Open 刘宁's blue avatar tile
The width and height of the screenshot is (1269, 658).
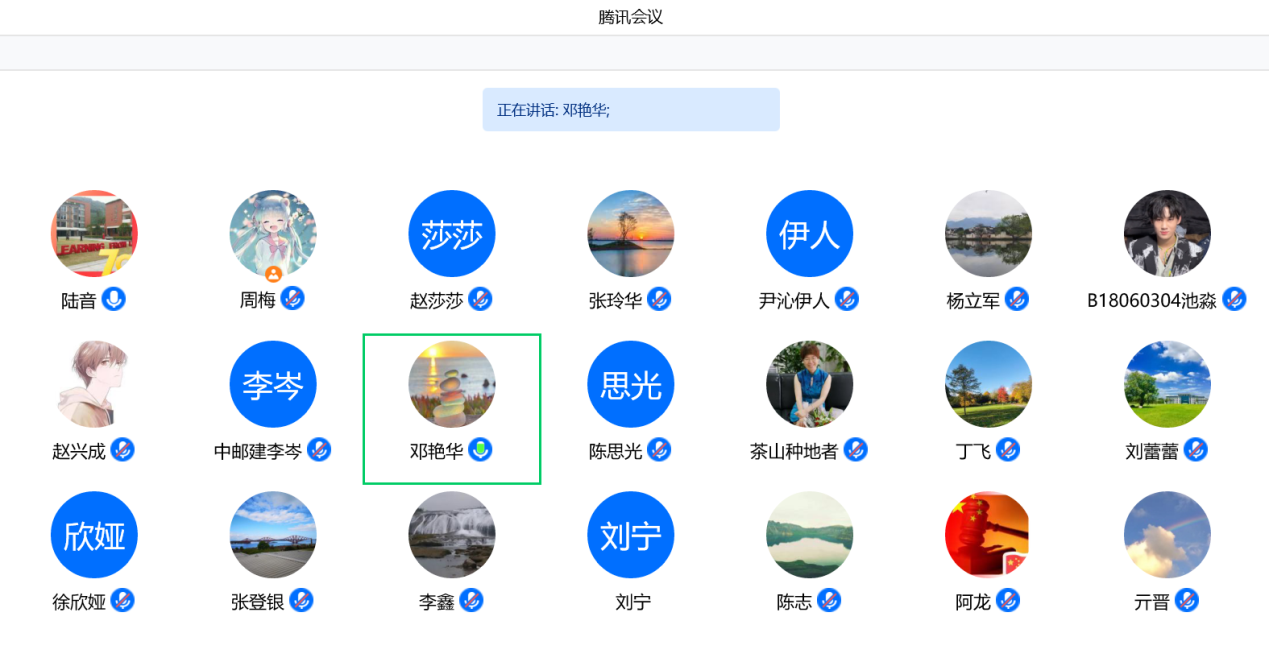click(630, 535)
